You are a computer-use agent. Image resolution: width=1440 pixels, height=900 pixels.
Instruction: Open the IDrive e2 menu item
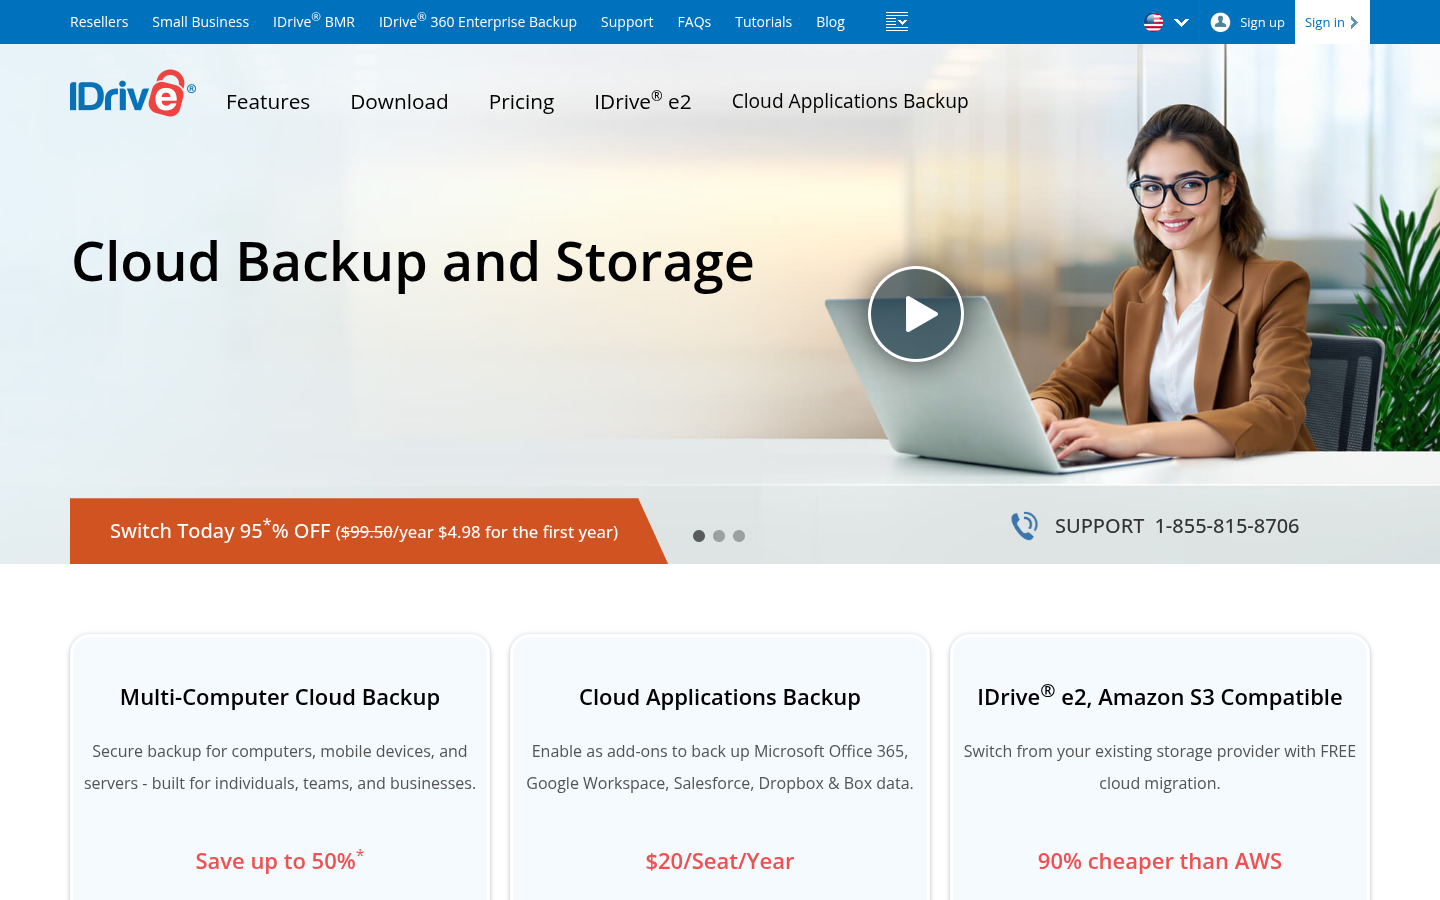click(x=643, y=101)
